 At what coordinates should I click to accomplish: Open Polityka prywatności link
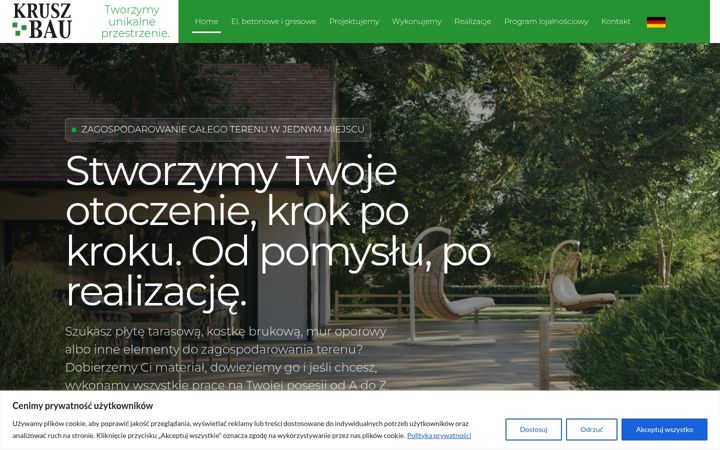click(439, 435)
